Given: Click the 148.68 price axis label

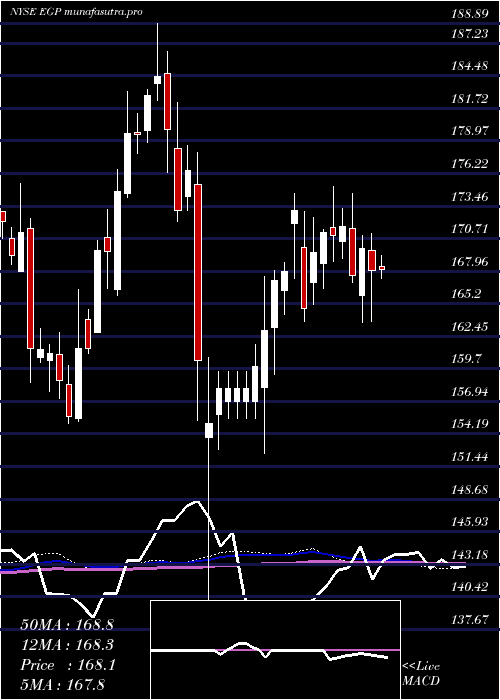Looking at the screenshot, I should 469,489.
